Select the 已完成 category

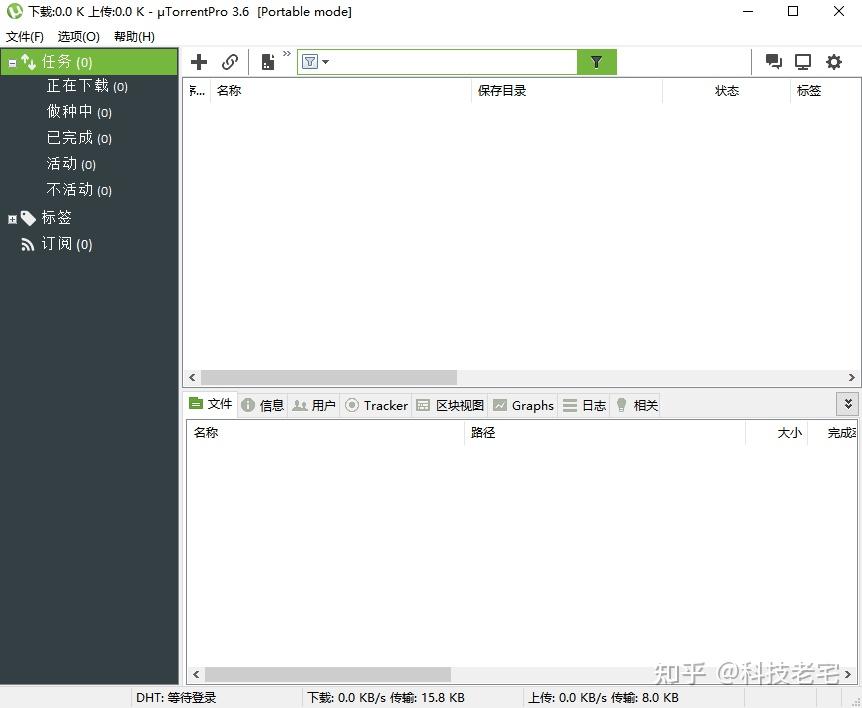(79, 137)
